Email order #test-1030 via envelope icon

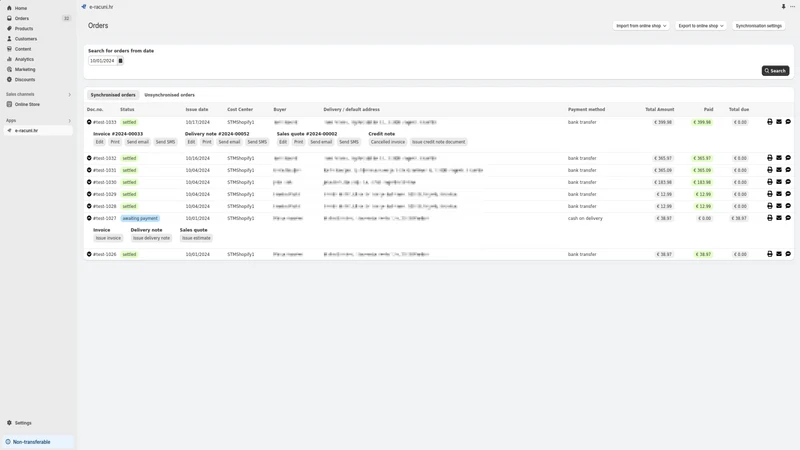tap(779, 182)
